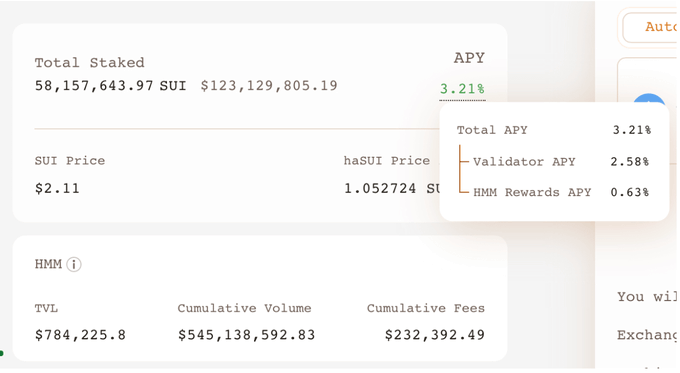
Task: Click the partially visible Auto button
Action: point(649,27)
